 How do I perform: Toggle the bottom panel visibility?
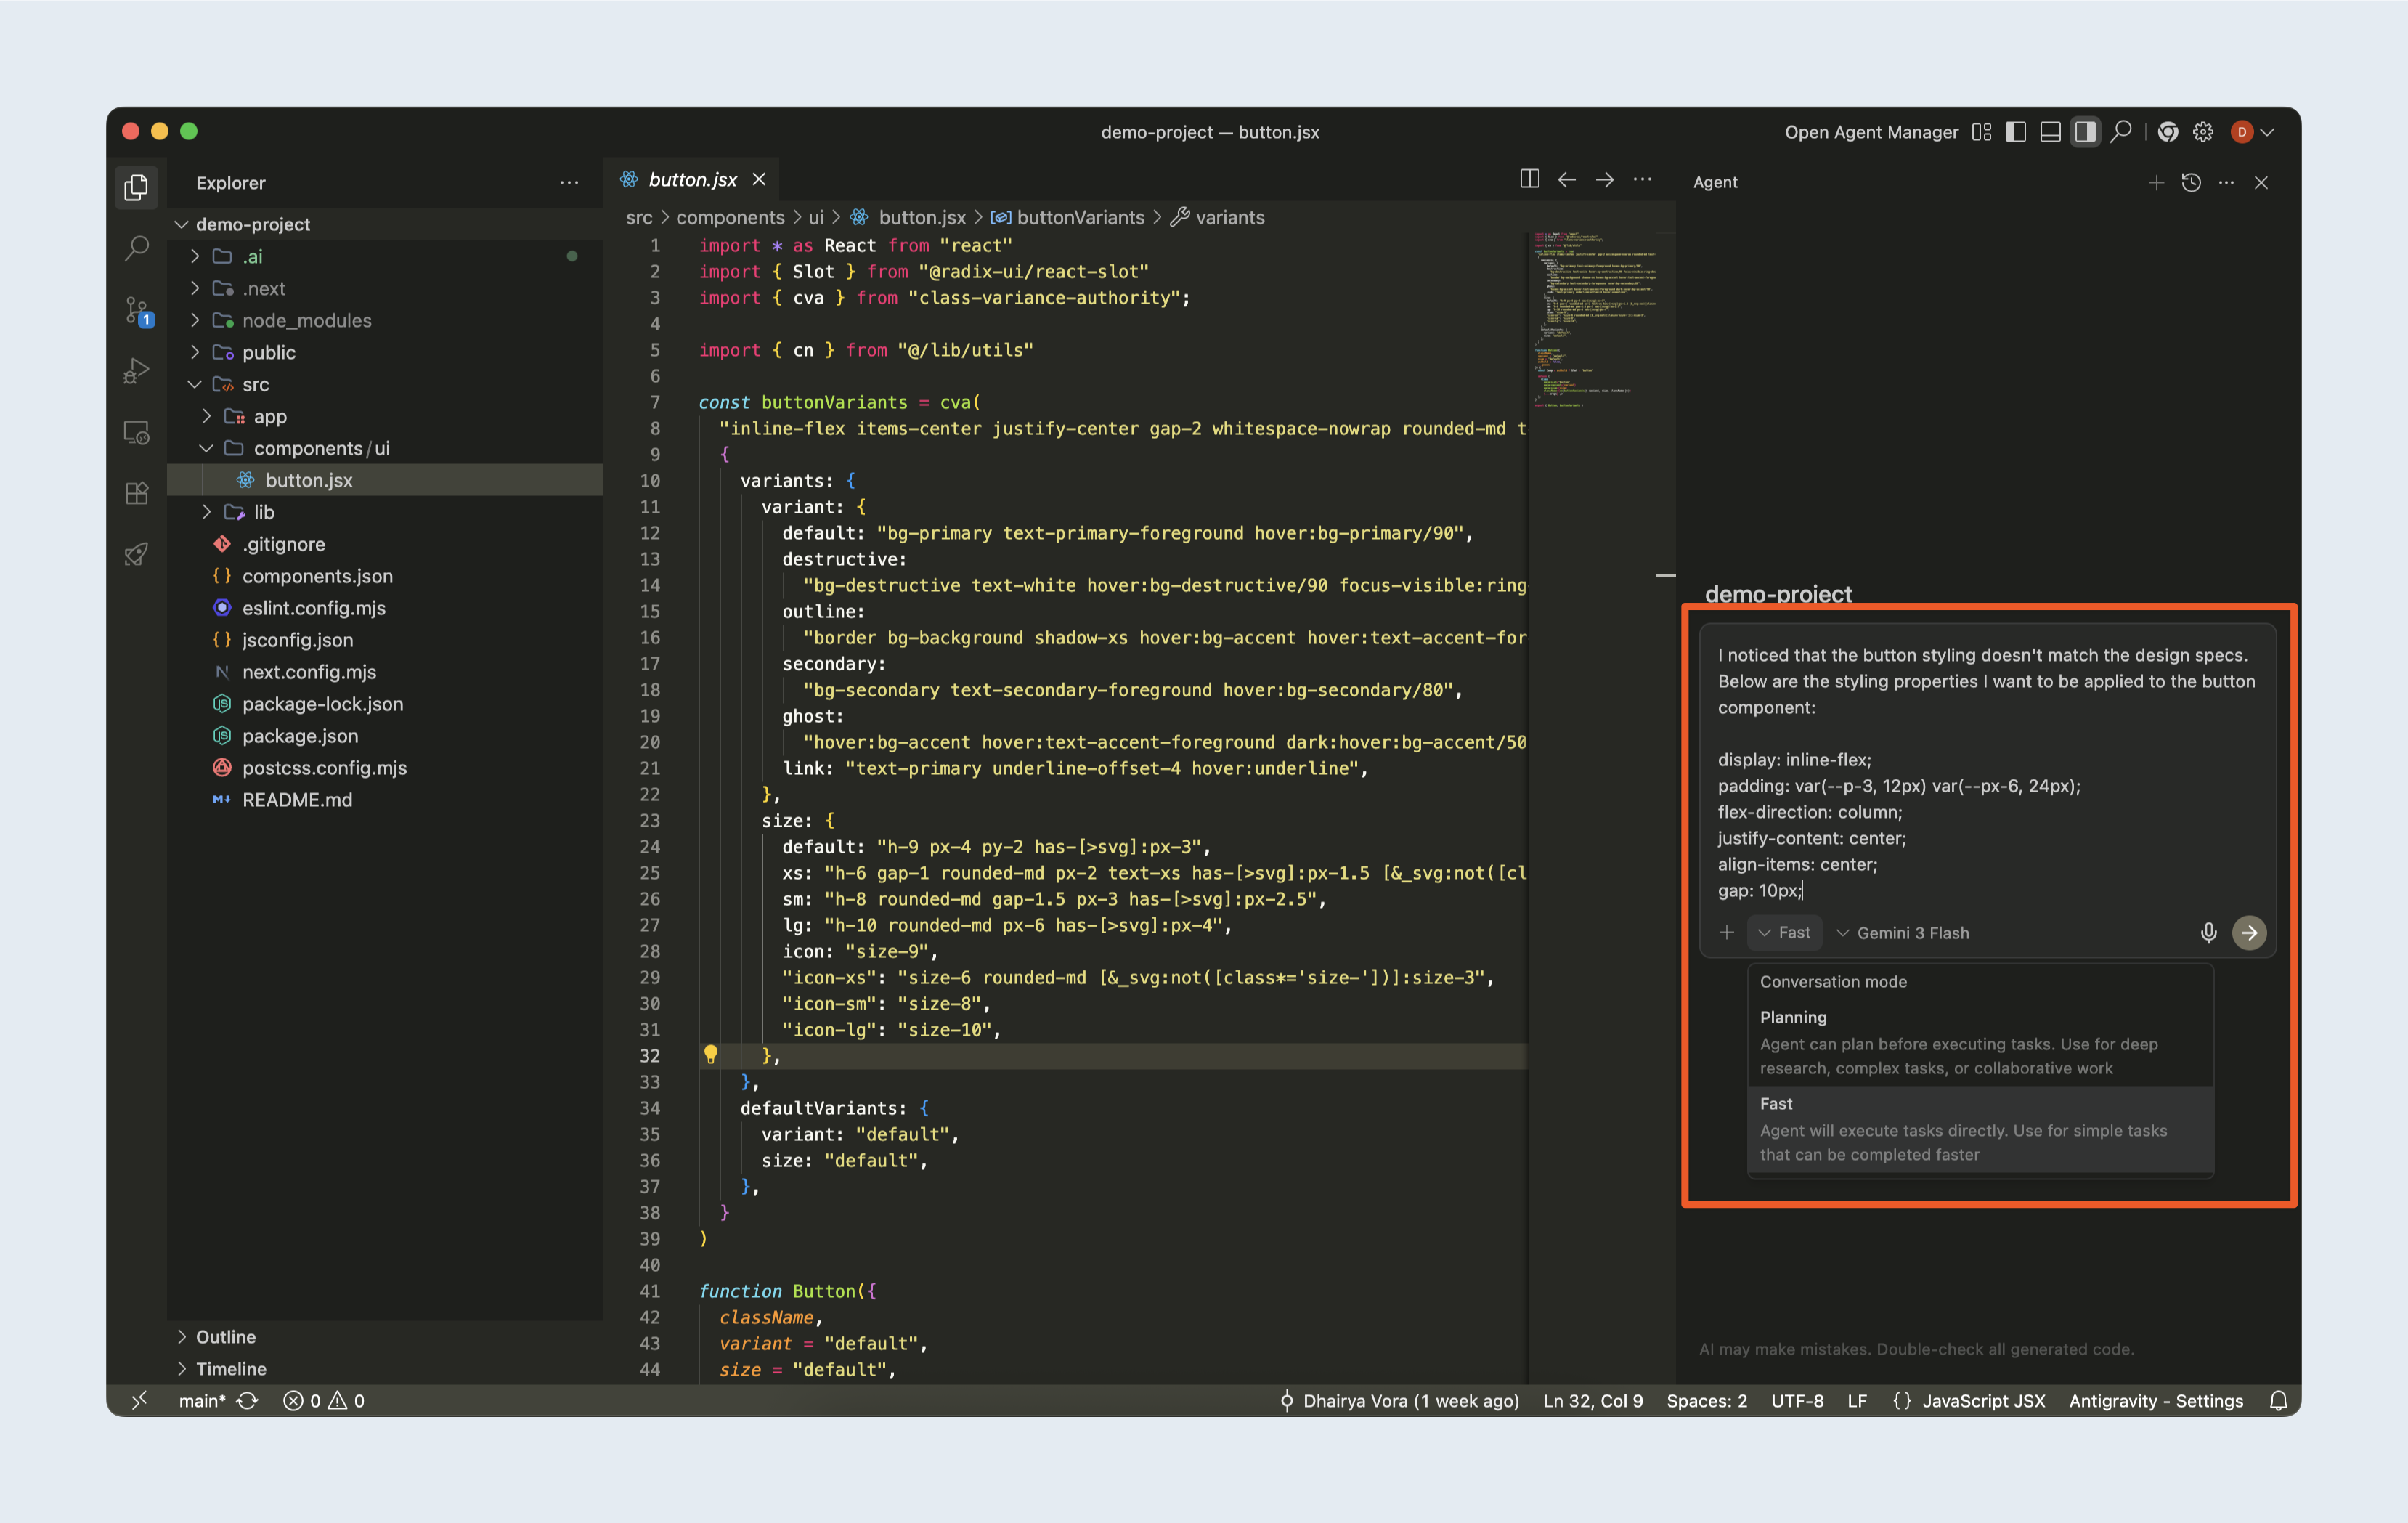2050,132
